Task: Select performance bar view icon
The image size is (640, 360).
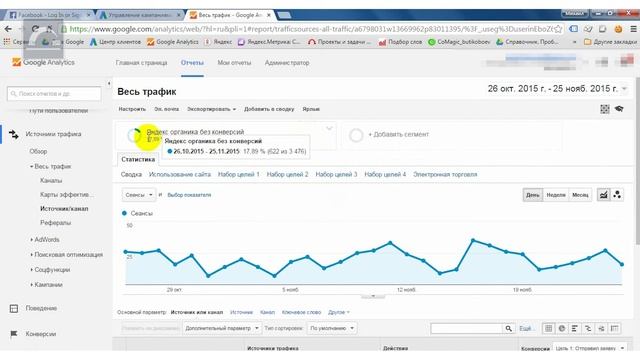Action: (575, 328)
